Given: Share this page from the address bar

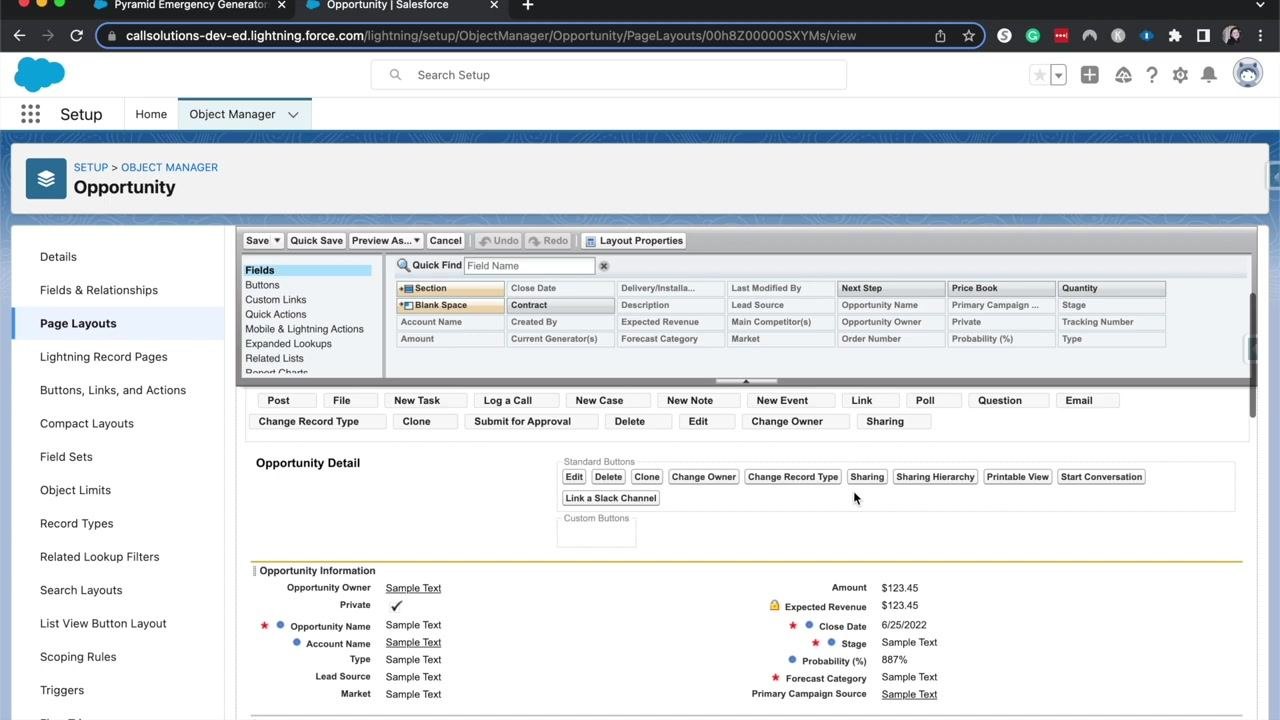Looking at the screenshot, I should pyautogui.click(x=940, y=35).
